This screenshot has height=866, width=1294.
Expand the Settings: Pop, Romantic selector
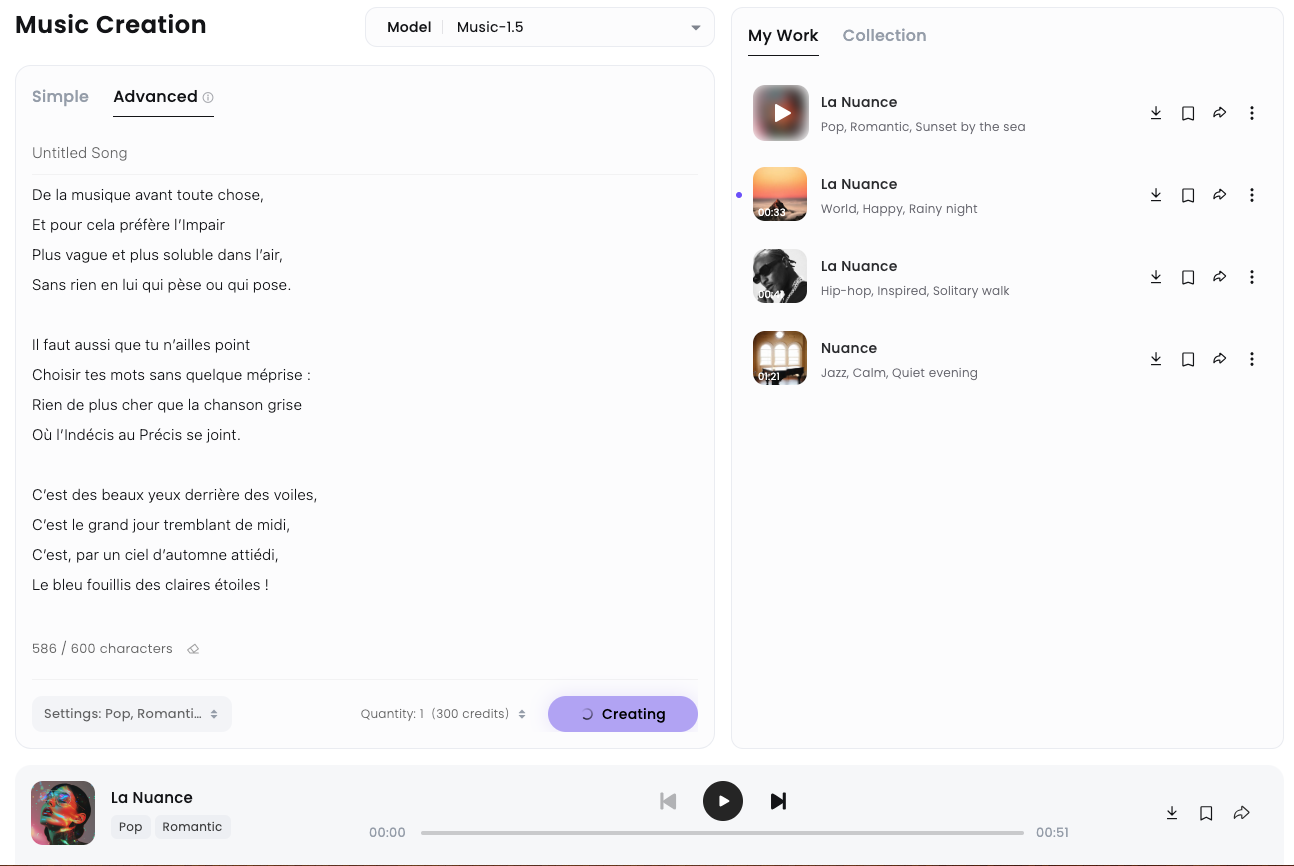[x=131, y=714]
